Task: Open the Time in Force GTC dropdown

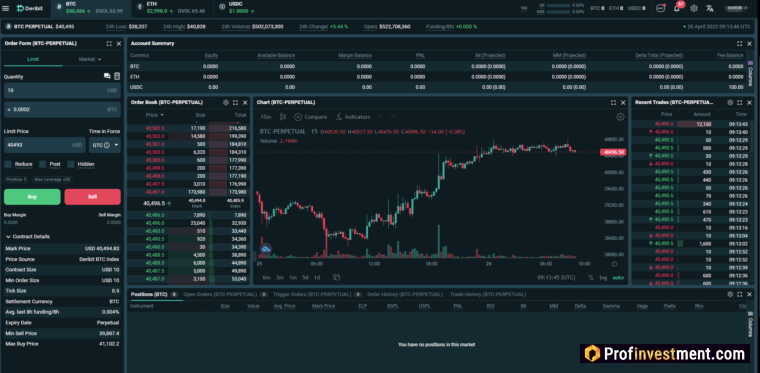Action: pos(105,145)
